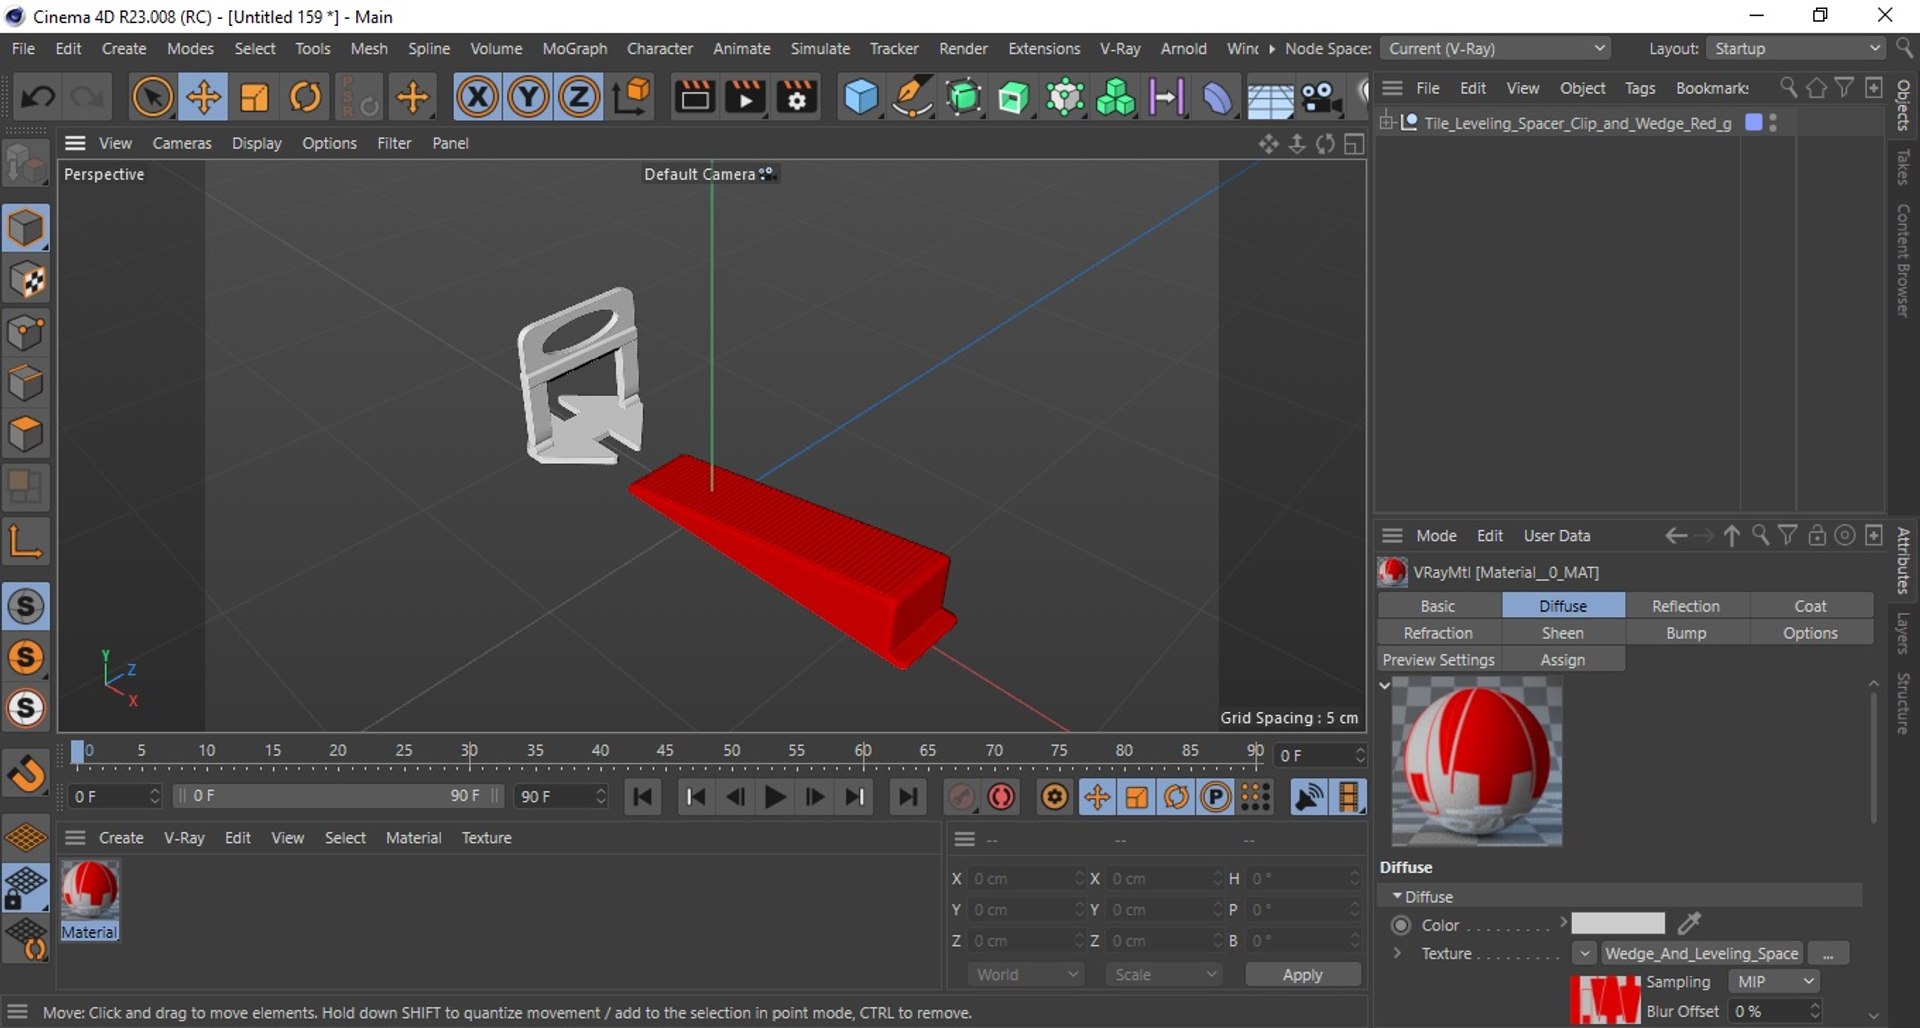Activate the Scale tool
Viewport: 1920px width, 1028px height.
click(255, 97)
